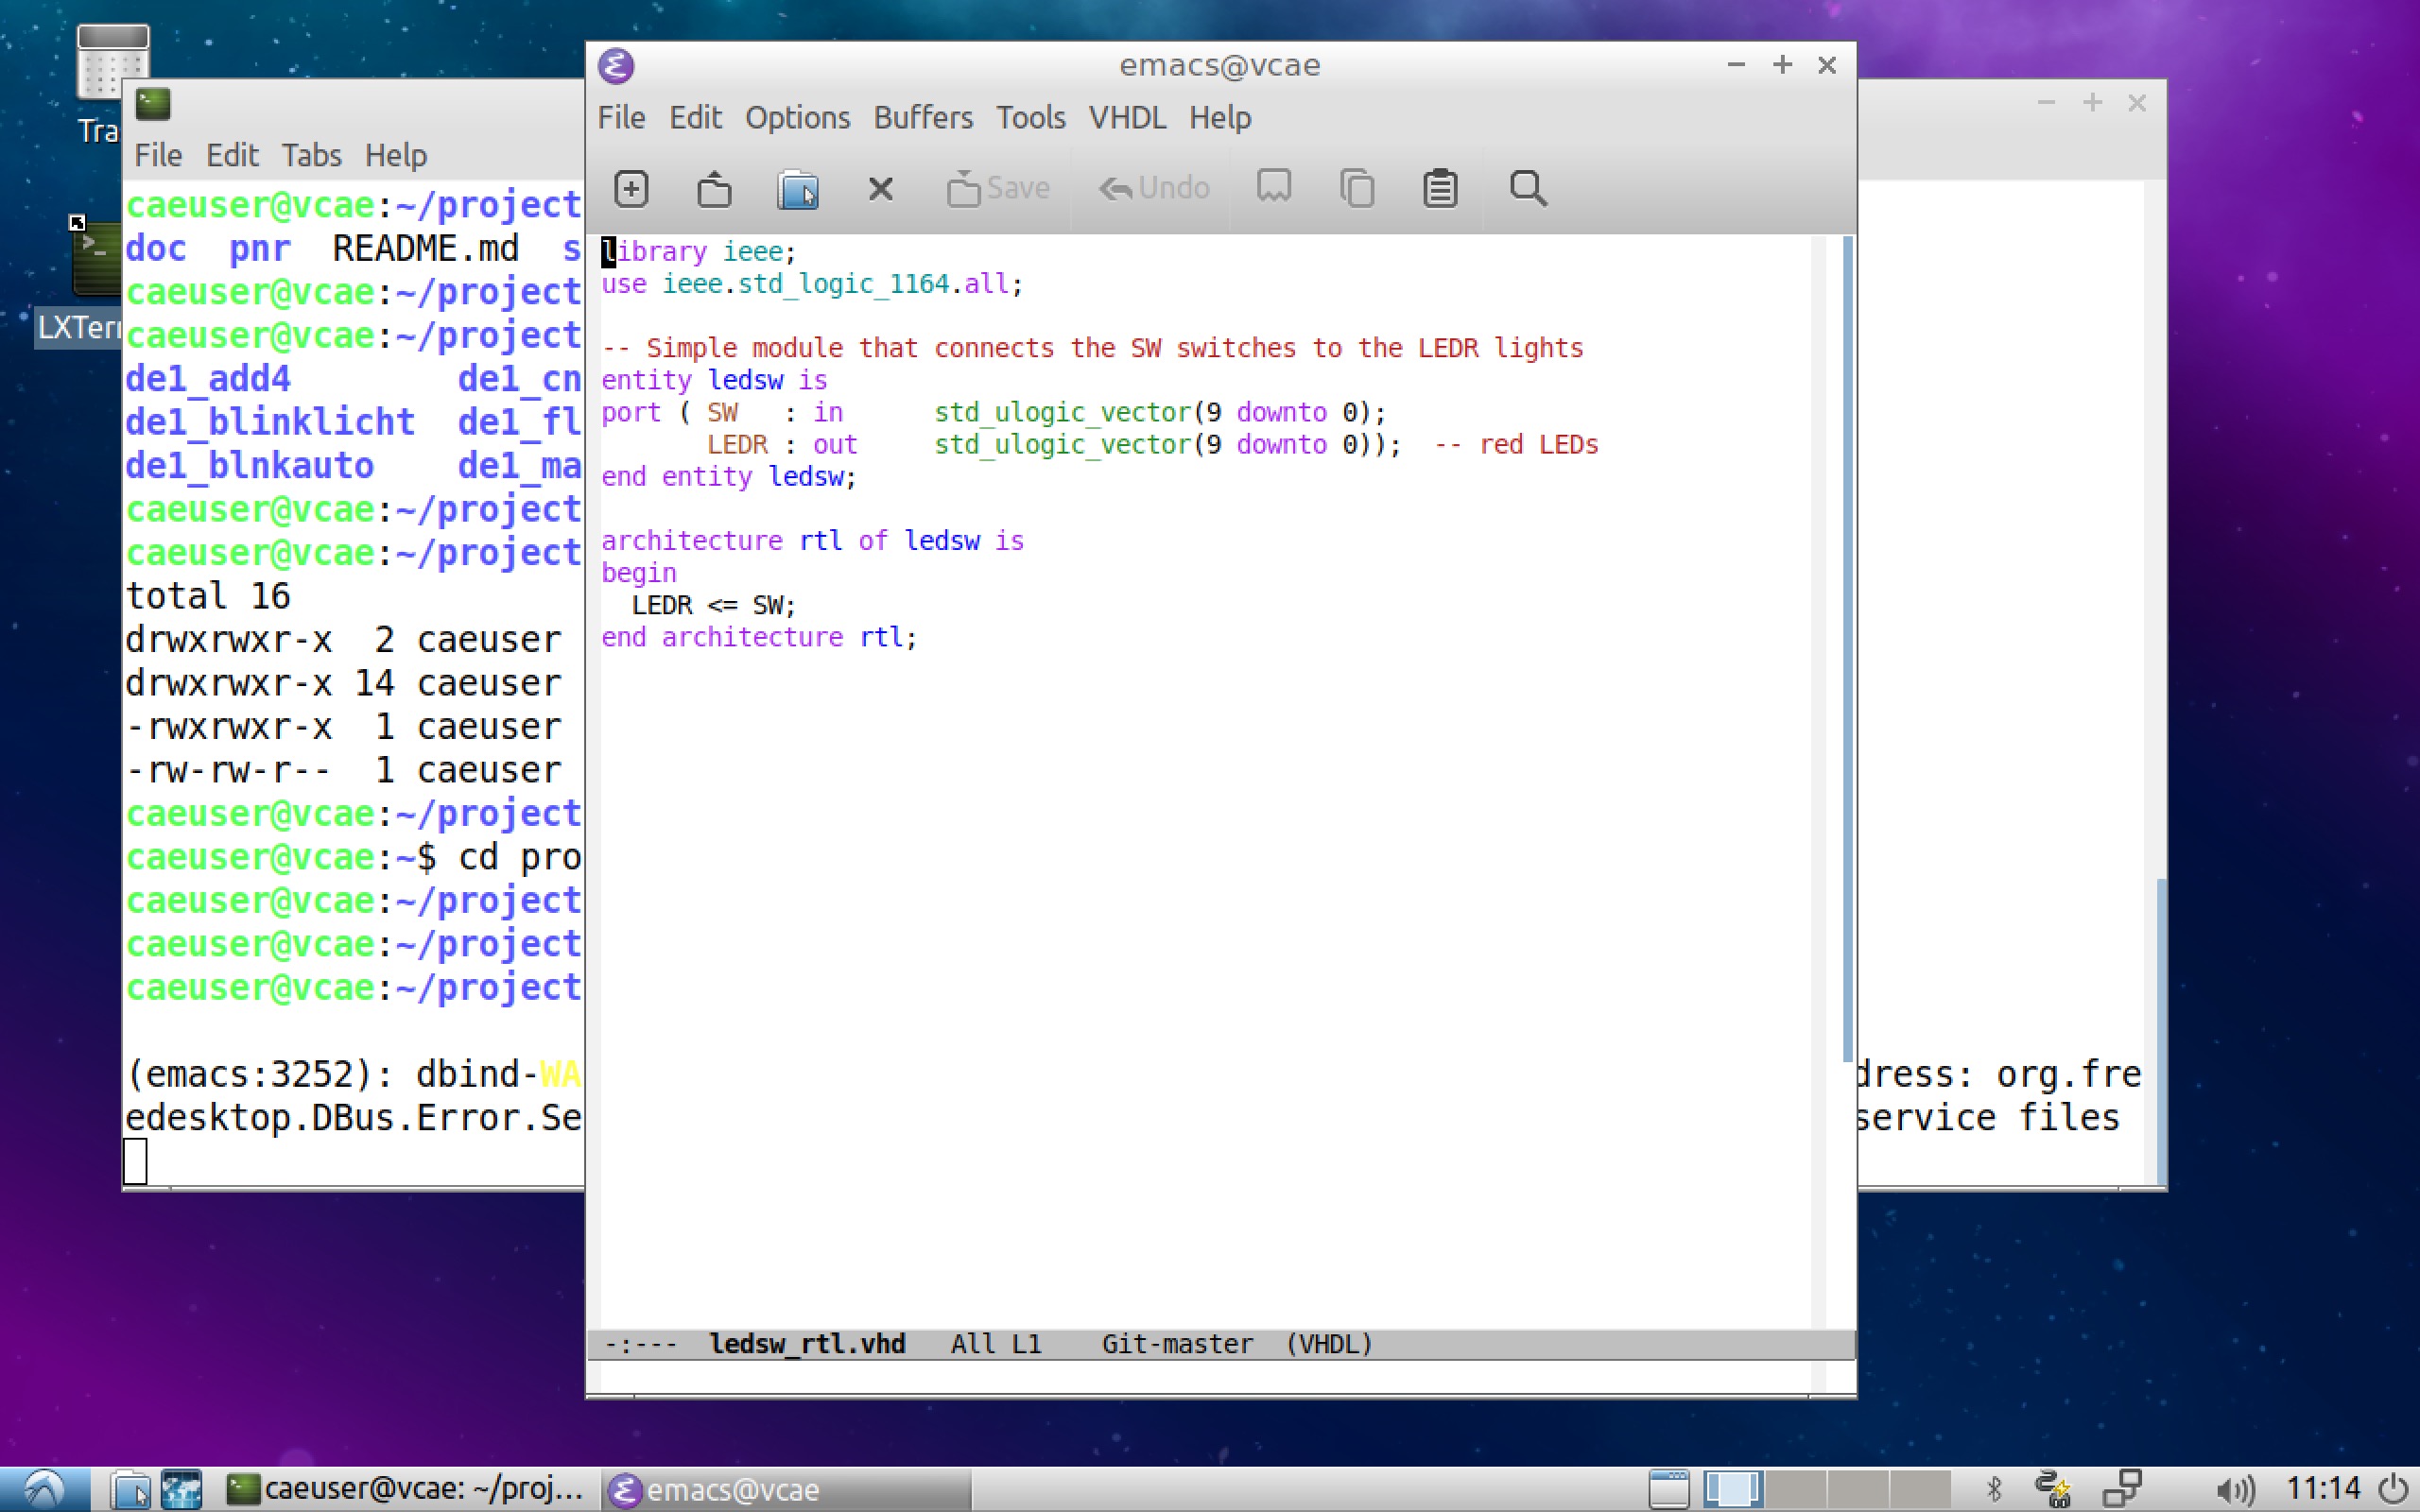Open the VHDL menu in Emacs
2420x1512 pixels.
[x=1127, y=118]
